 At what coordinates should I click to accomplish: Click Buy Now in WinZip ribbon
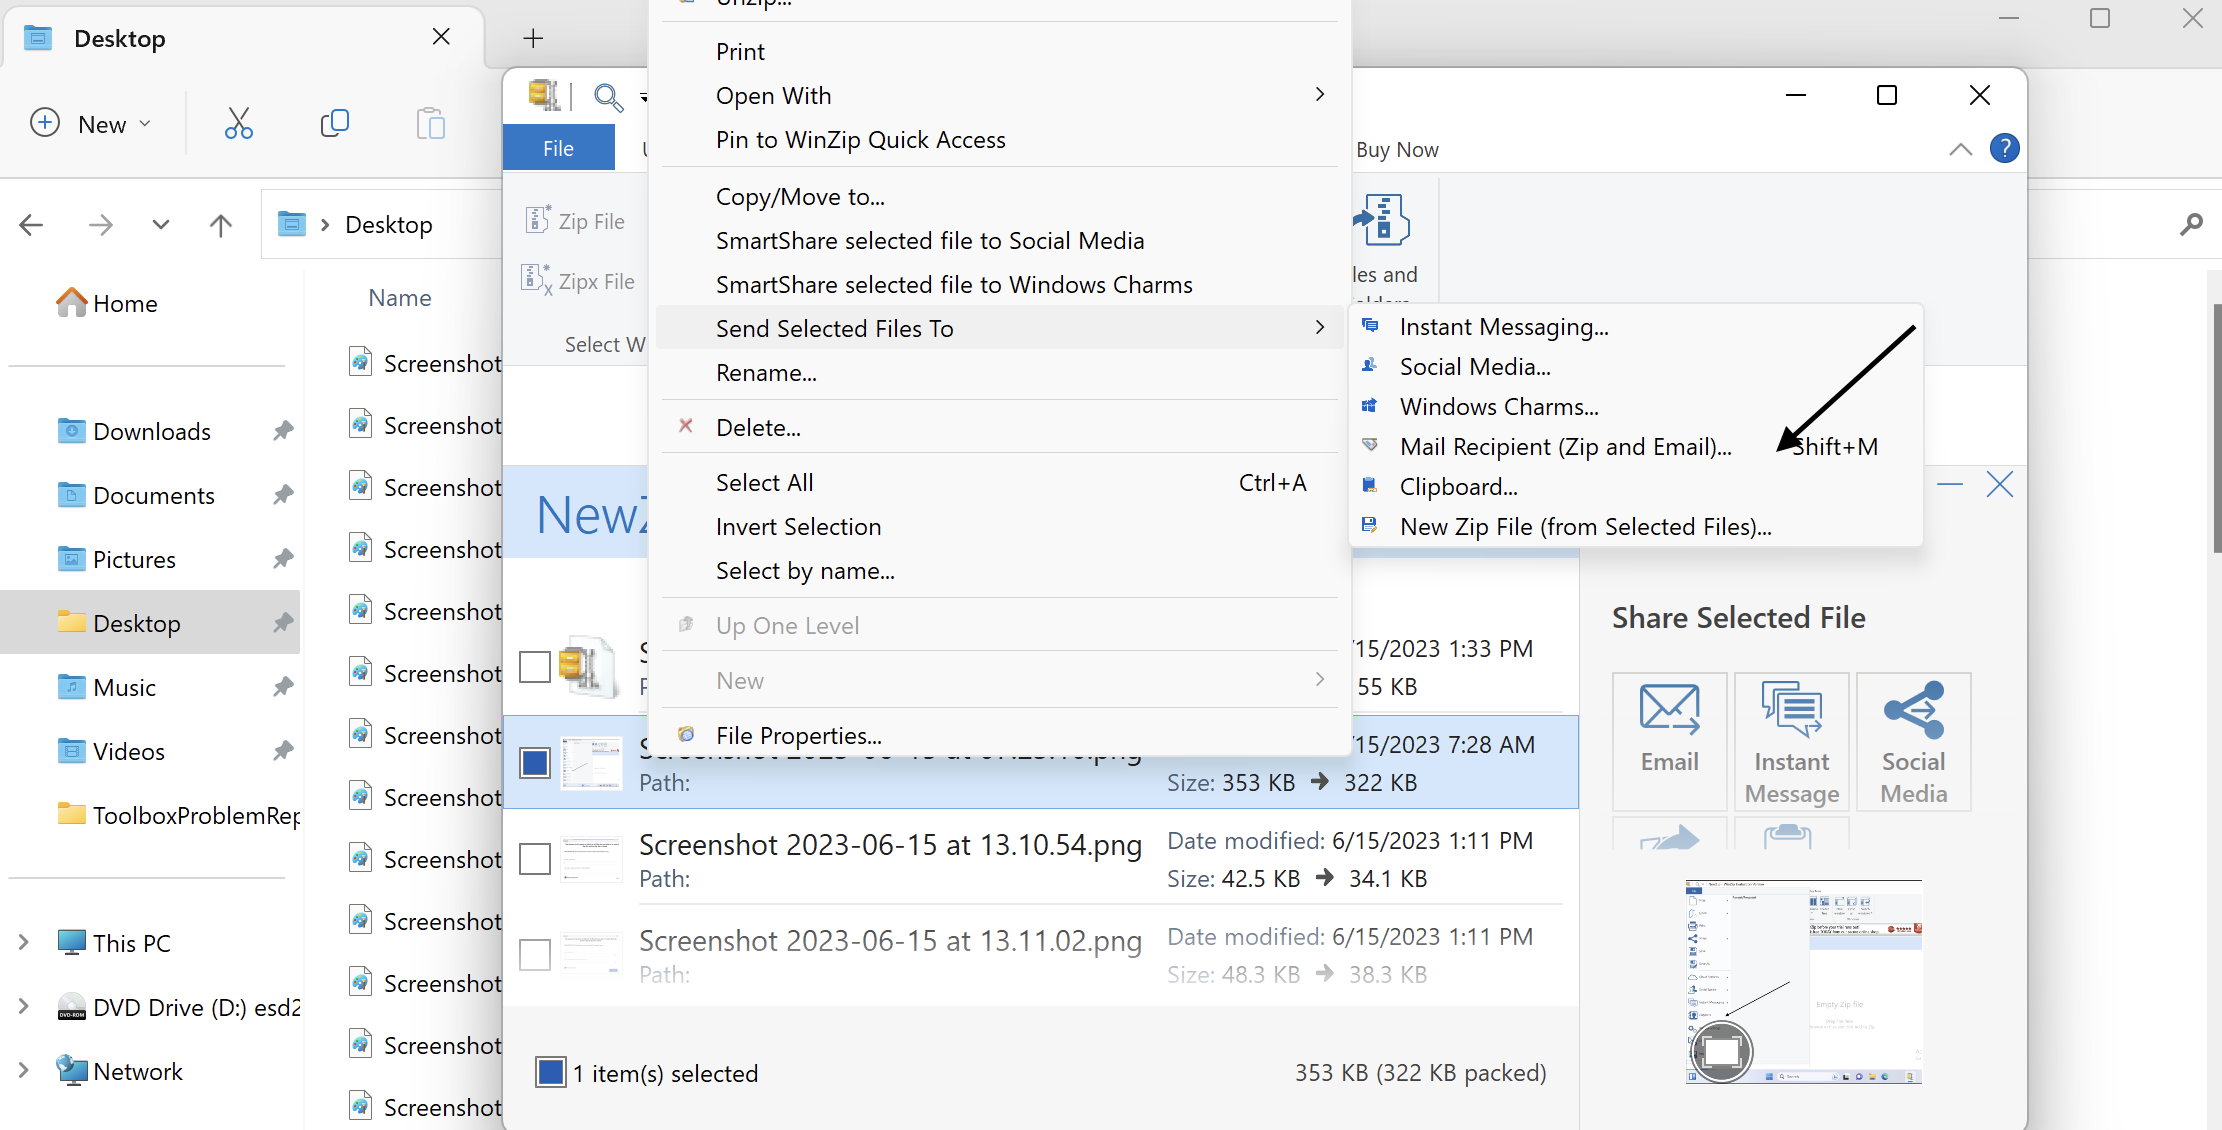pyautogui.click(x=1397, y=150)
